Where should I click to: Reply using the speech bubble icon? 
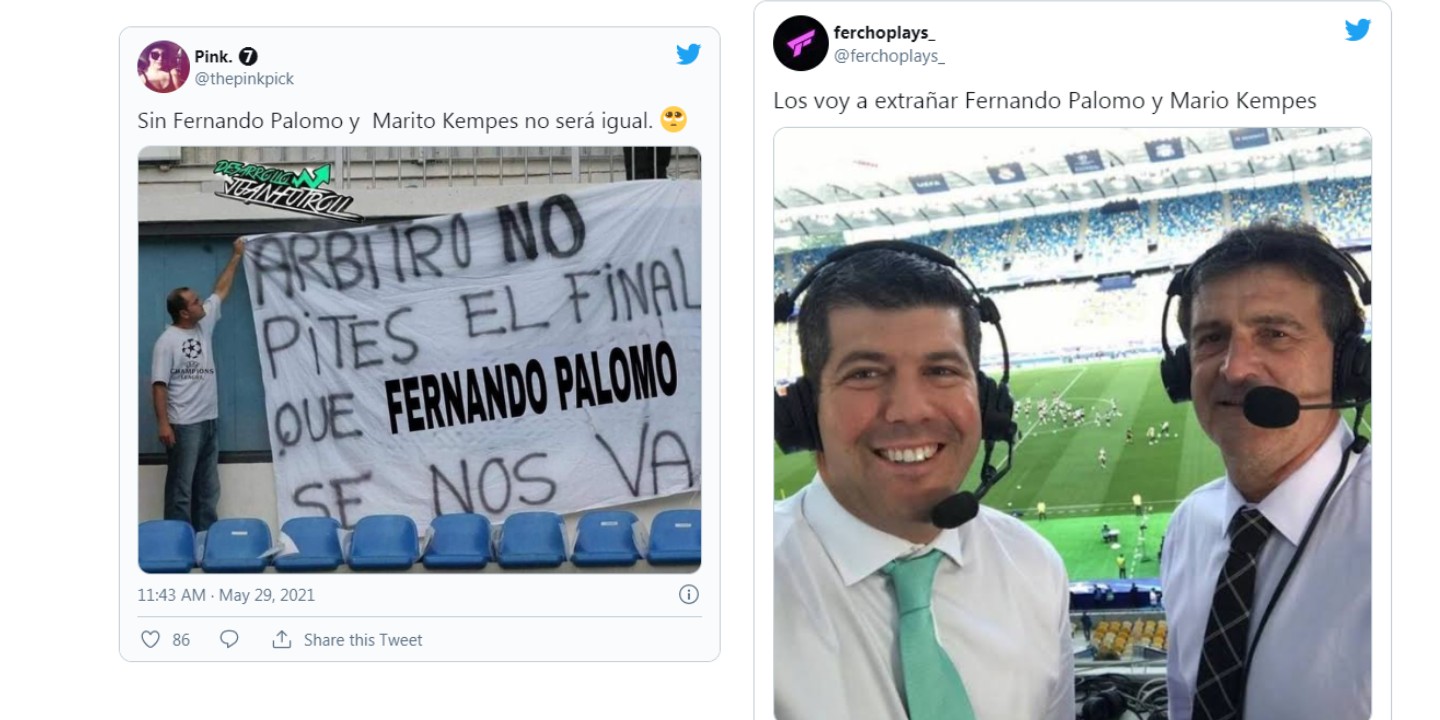tap(229, 639)
